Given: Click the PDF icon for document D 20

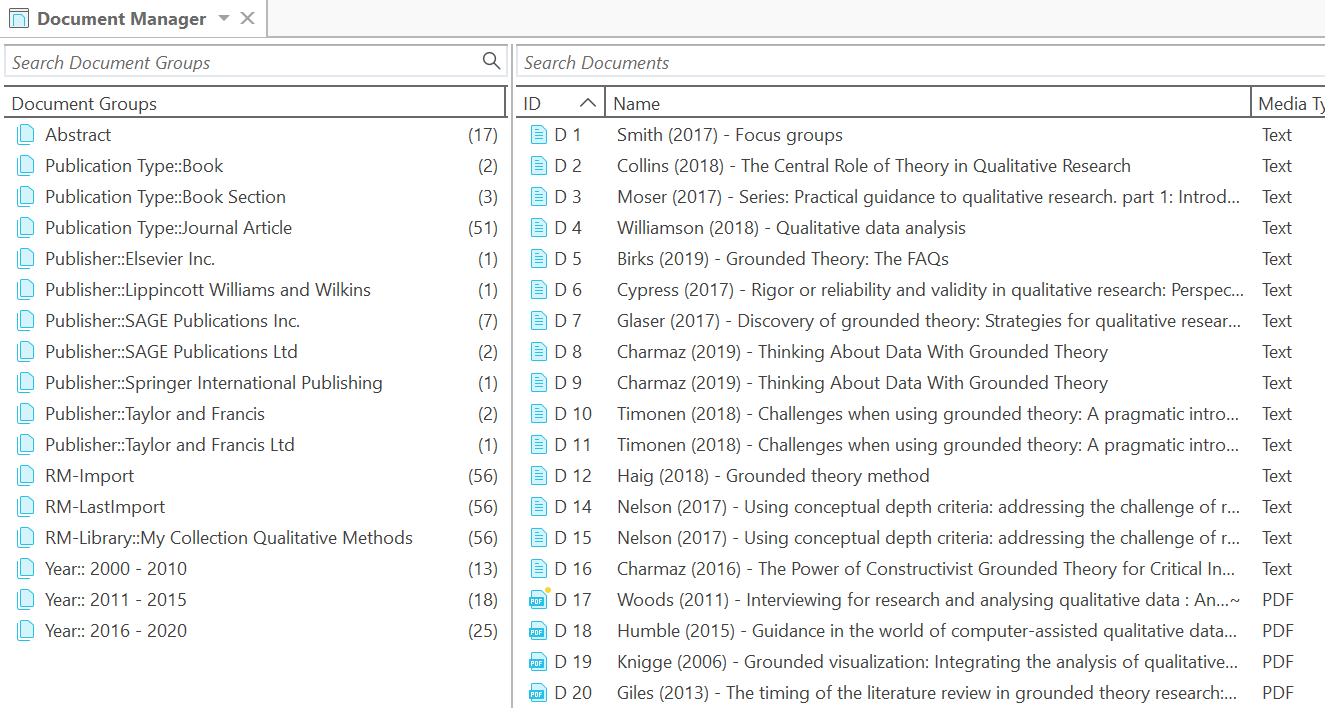Looking at the screenshot, I should tap(539, 693).
